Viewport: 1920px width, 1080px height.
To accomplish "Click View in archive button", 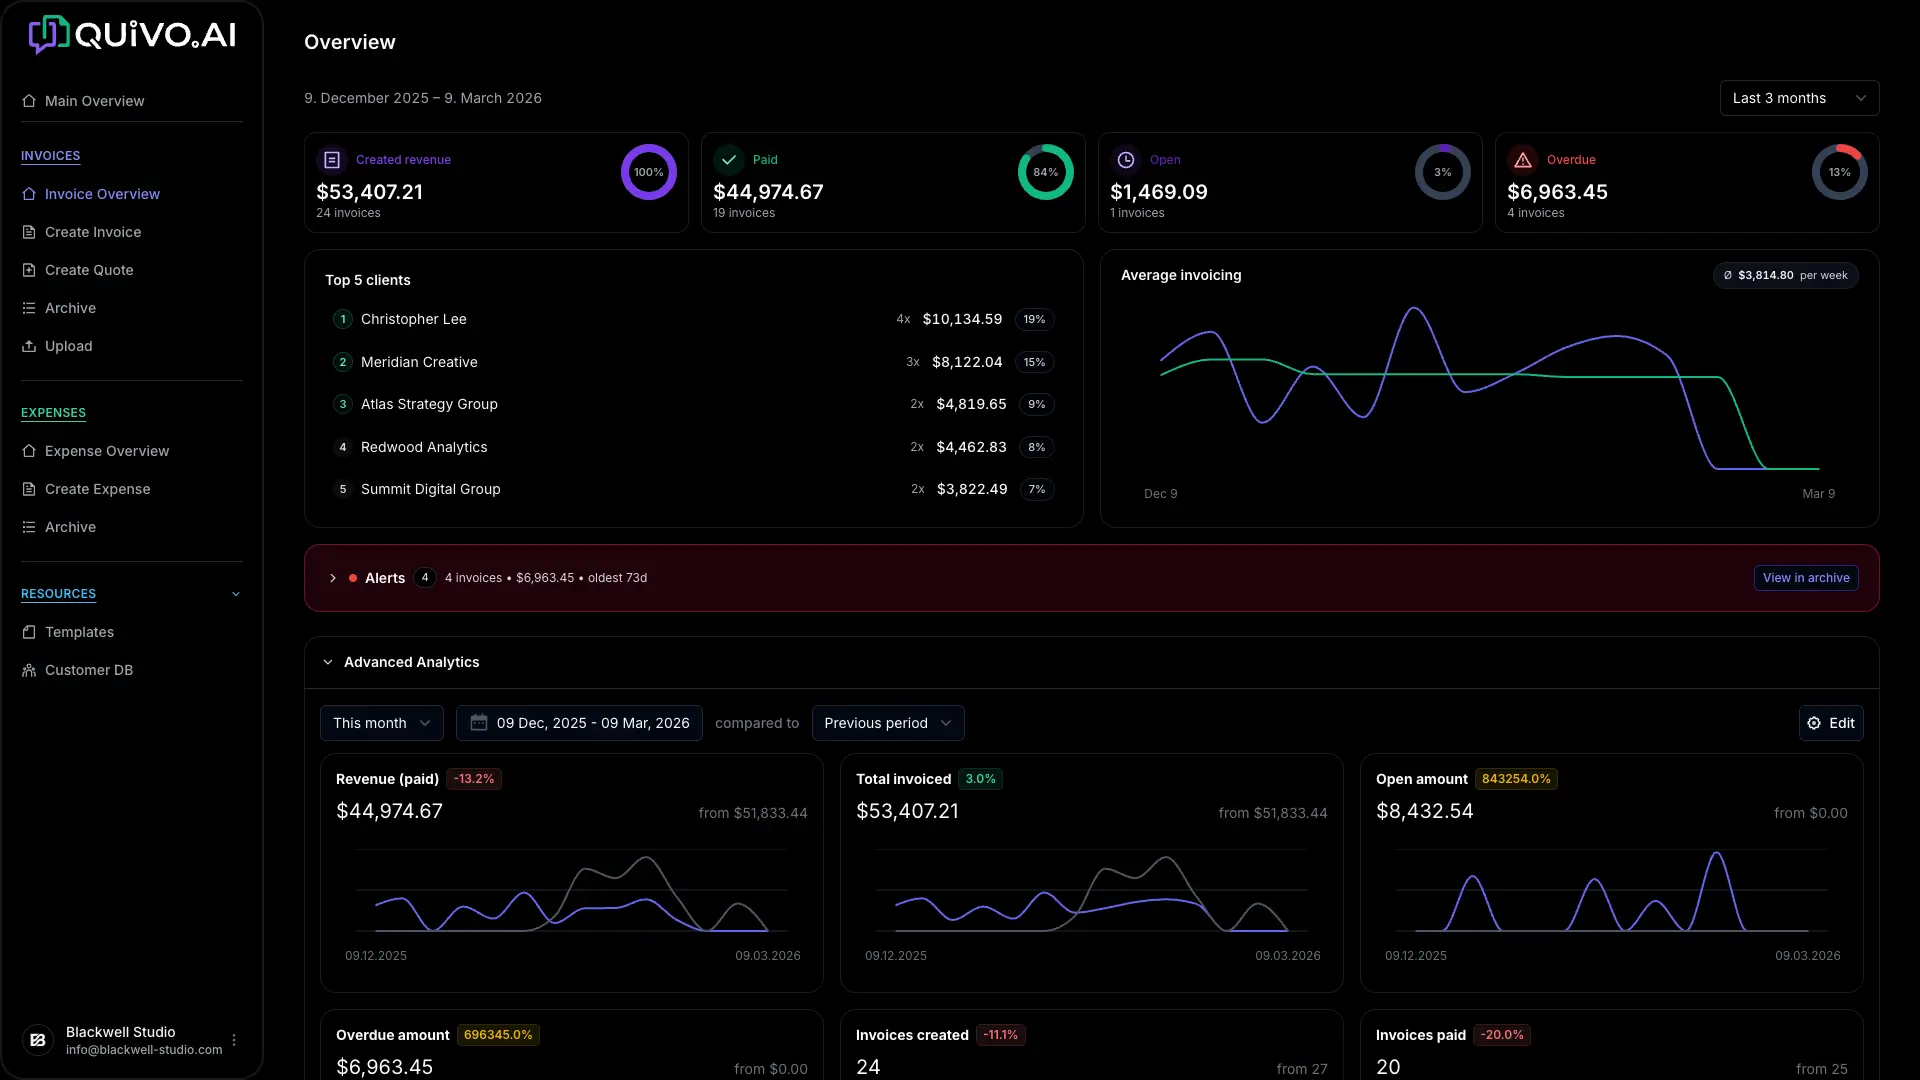I will [x=1805, y=578].
